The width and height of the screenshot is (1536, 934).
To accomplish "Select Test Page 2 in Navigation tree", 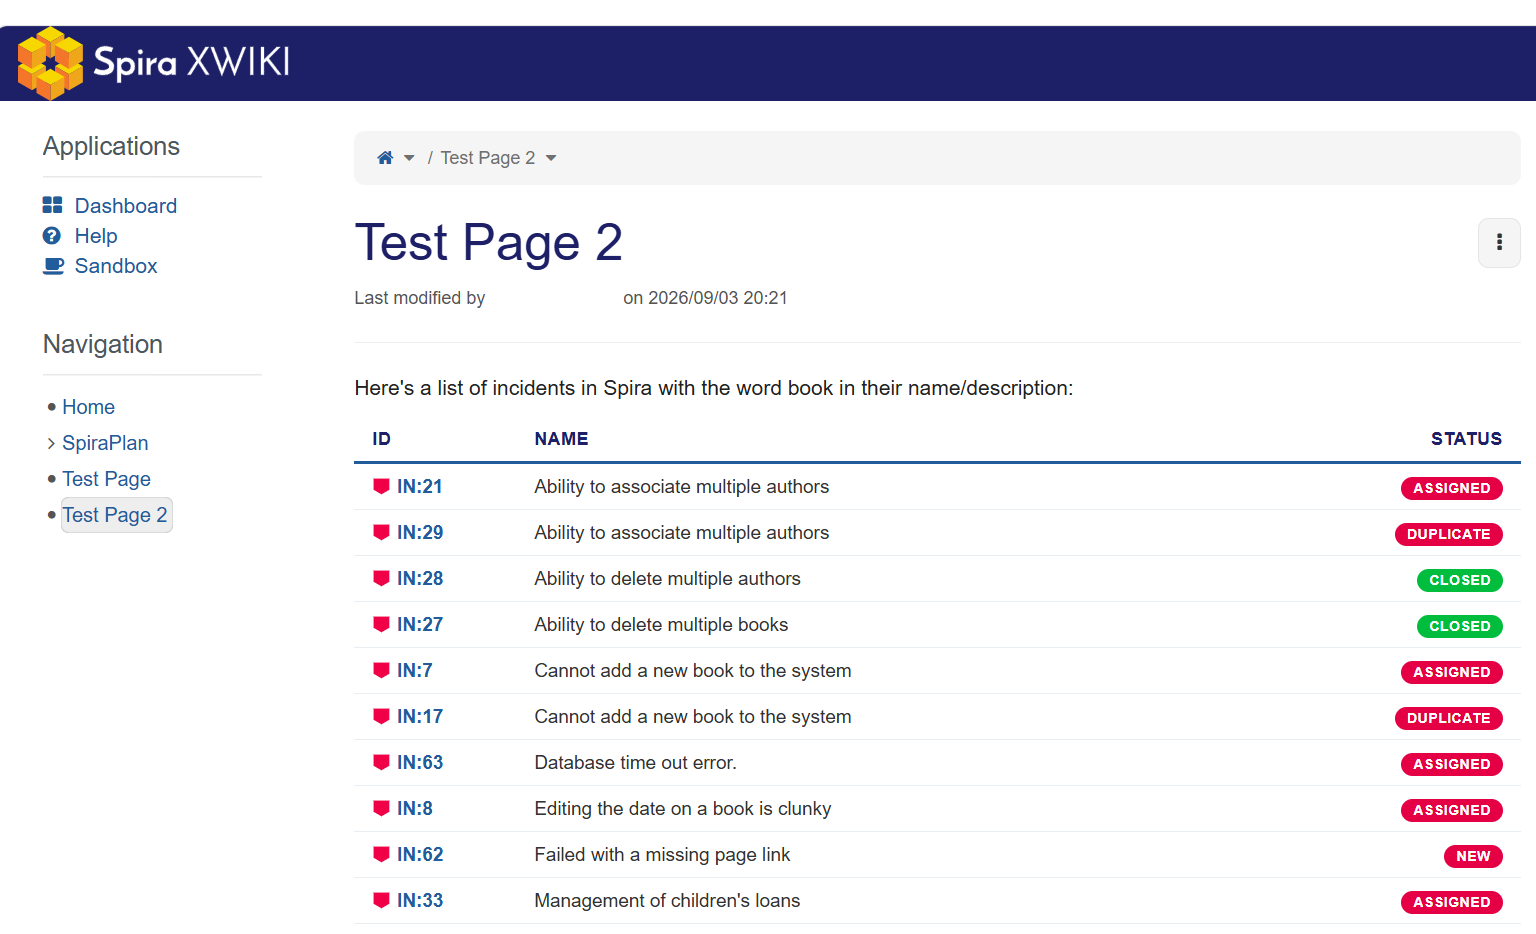I will [x=116, y=515].
